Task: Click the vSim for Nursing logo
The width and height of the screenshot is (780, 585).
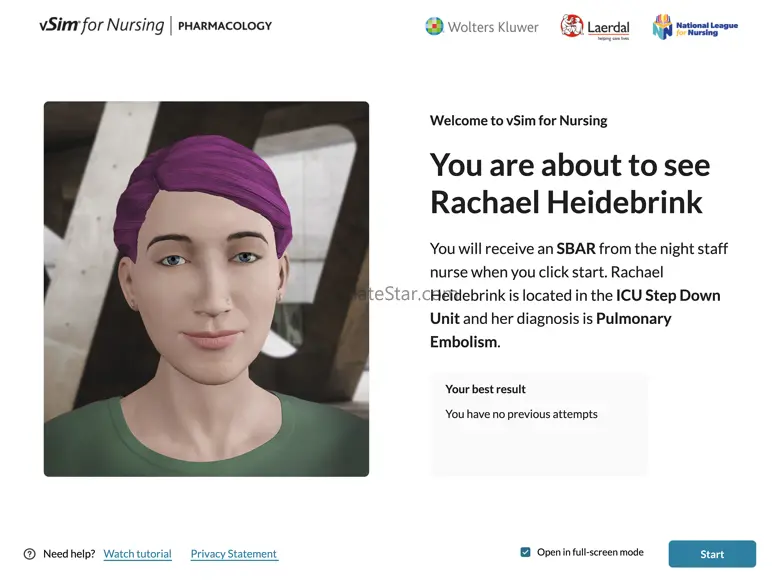Action: [101, 25]
